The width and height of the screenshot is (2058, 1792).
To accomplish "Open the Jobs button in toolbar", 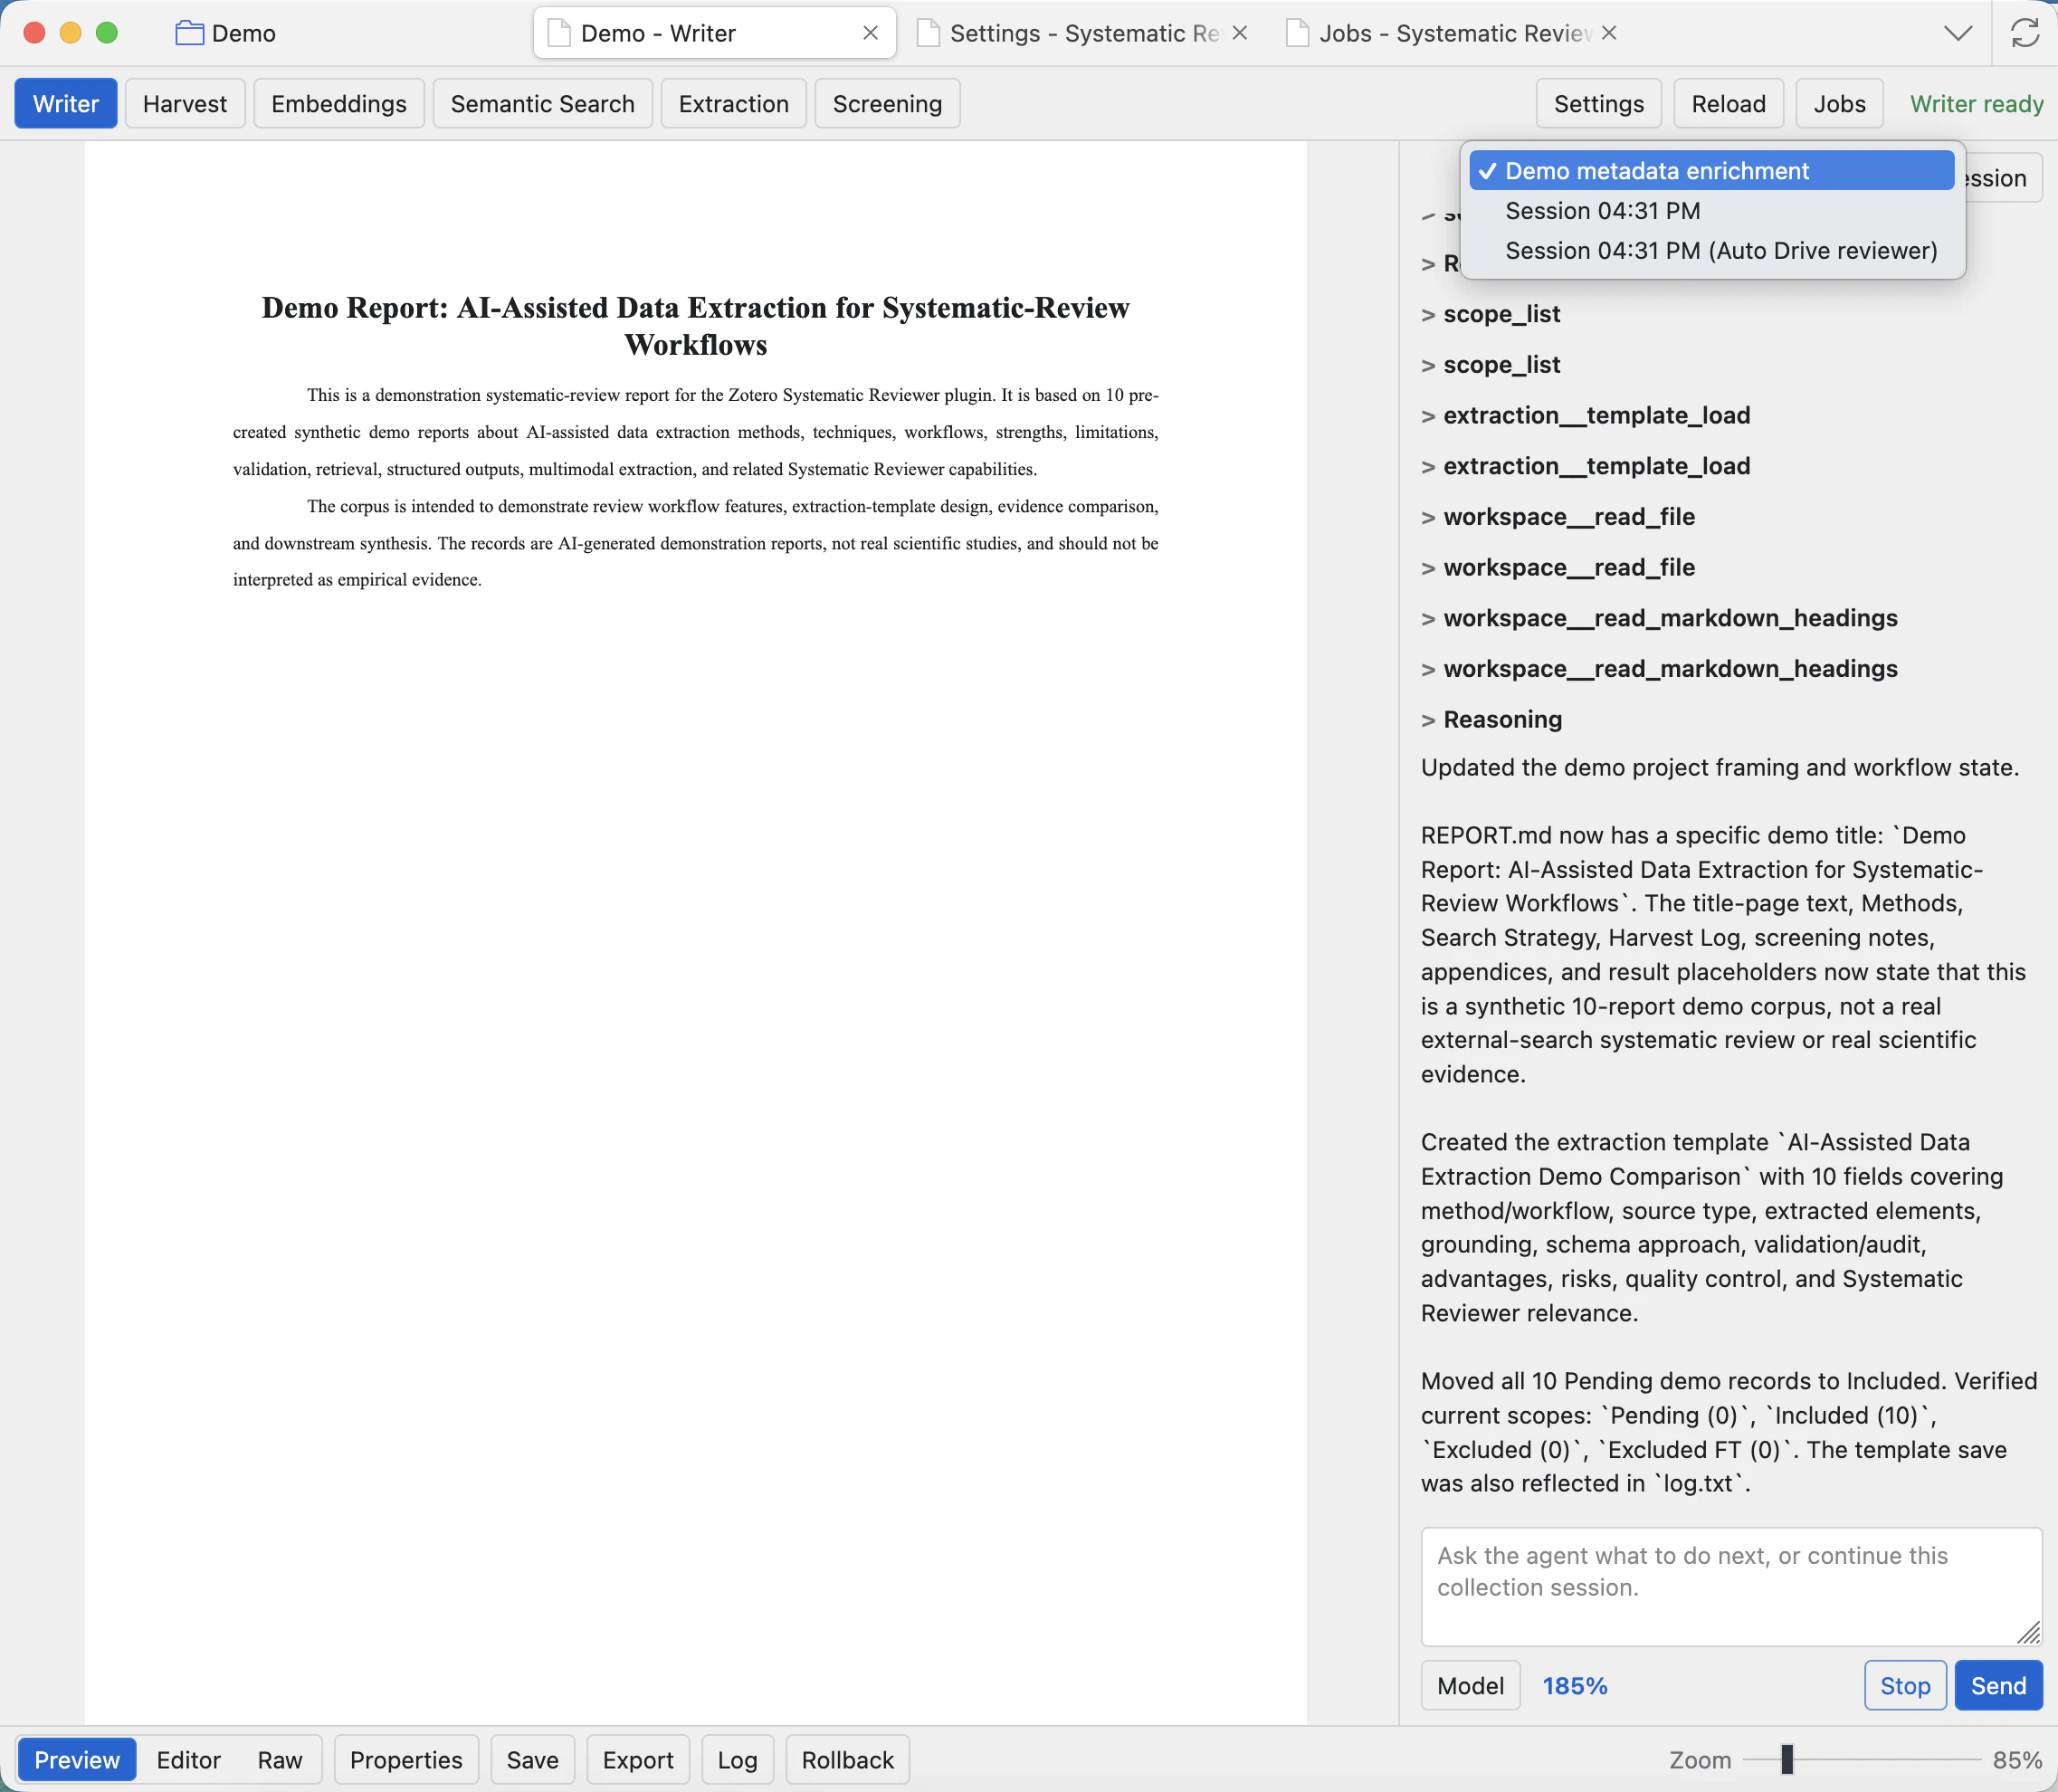I will 1839,104.
